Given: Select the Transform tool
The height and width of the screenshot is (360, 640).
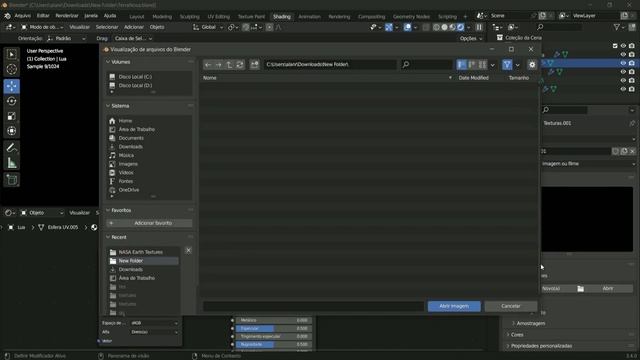Looking at the screenshot, I should 11,131.
